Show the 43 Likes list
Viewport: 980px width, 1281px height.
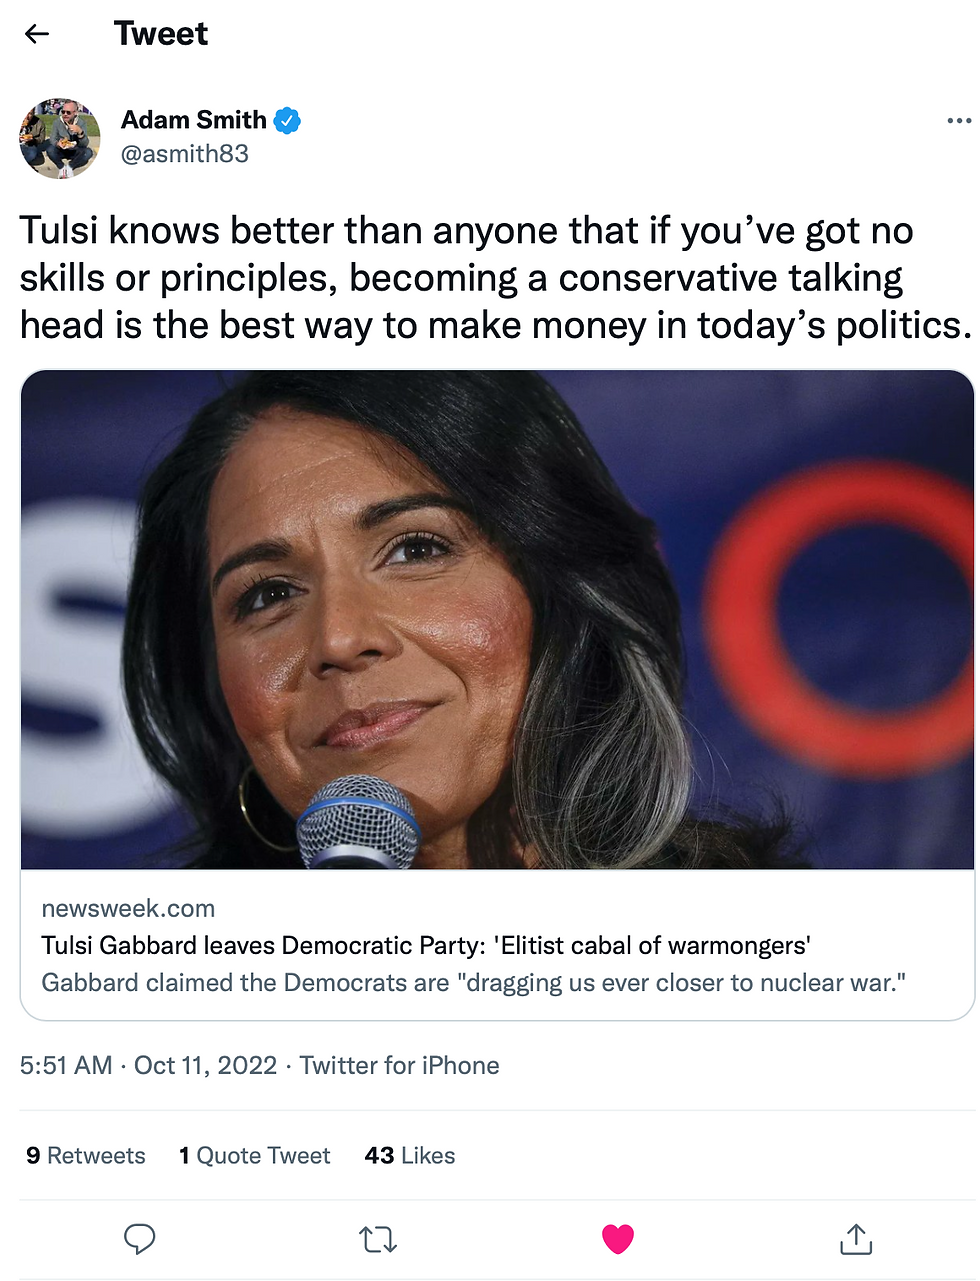[410, 1156]
